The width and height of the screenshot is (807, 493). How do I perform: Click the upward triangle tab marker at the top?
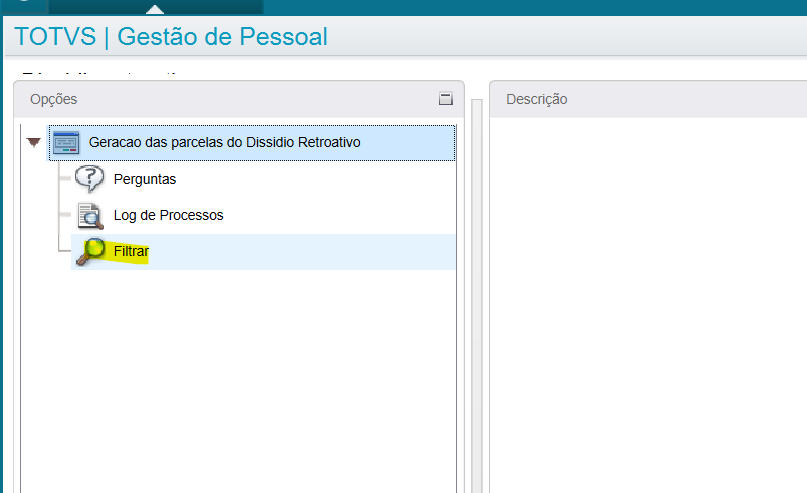(155, 9)
